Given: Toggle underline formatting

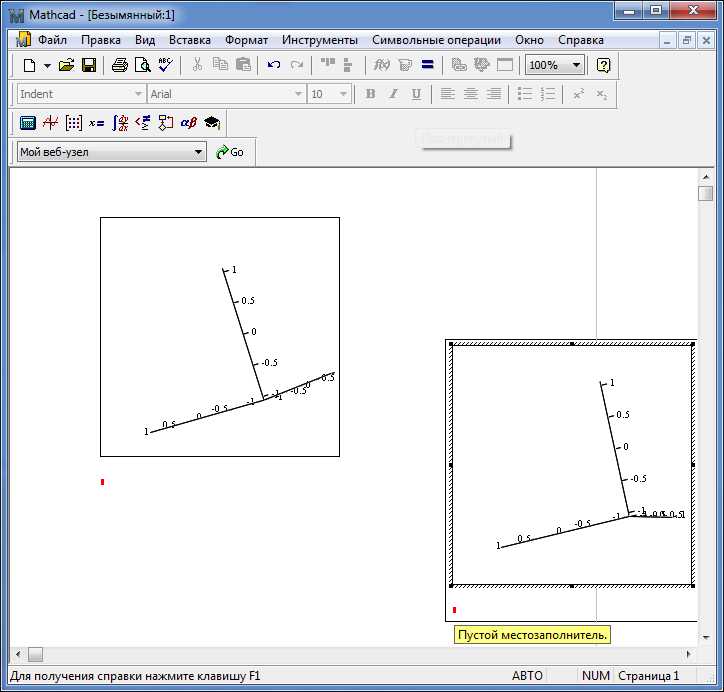Looking at the screenshot, I should pyautogui.click(x=416, y=94).
